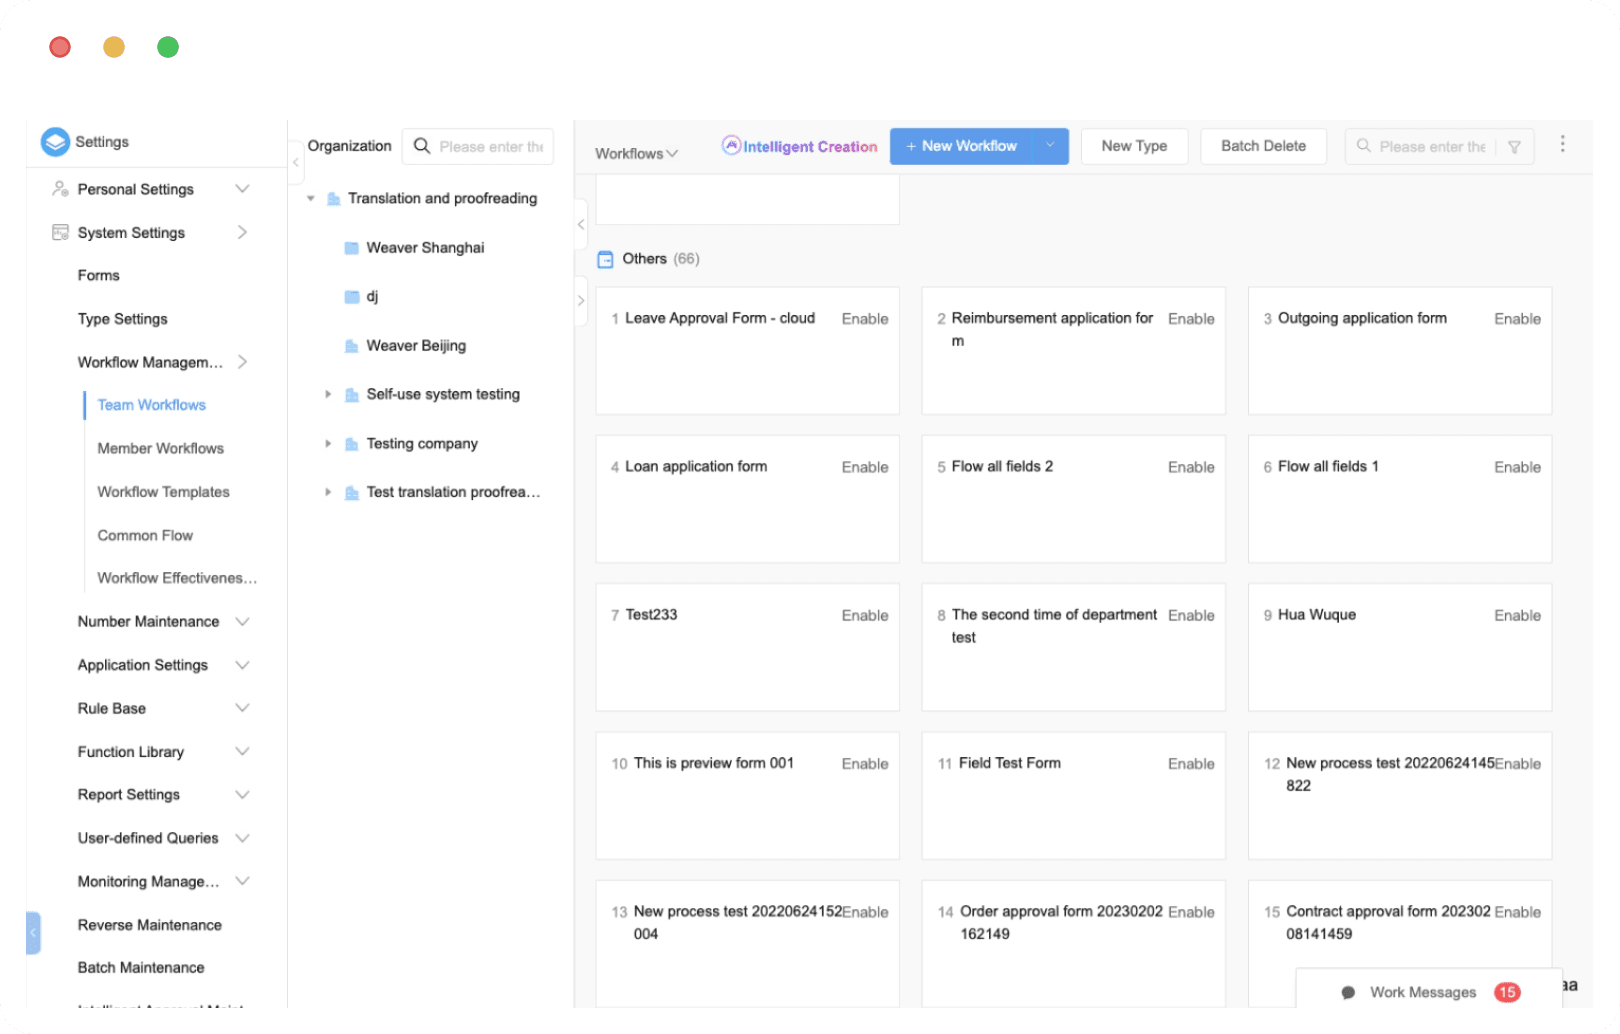1620x1034 pixels.
Task: Expand User-defined Queries chevron
Action: pyautogui.click(x=242, y=838)
